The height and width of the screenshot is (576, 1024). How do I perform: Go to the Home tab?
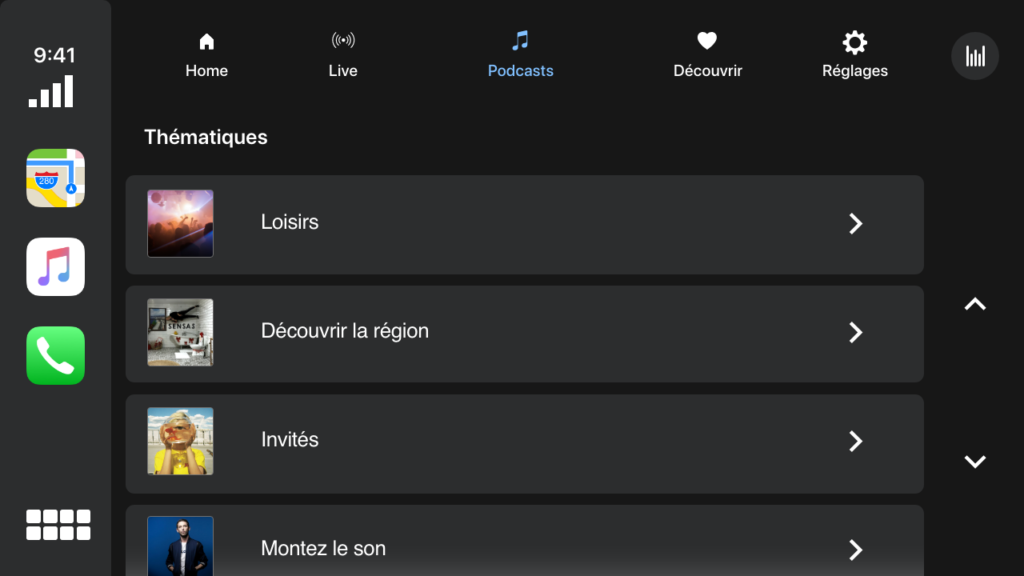(207, 55)
